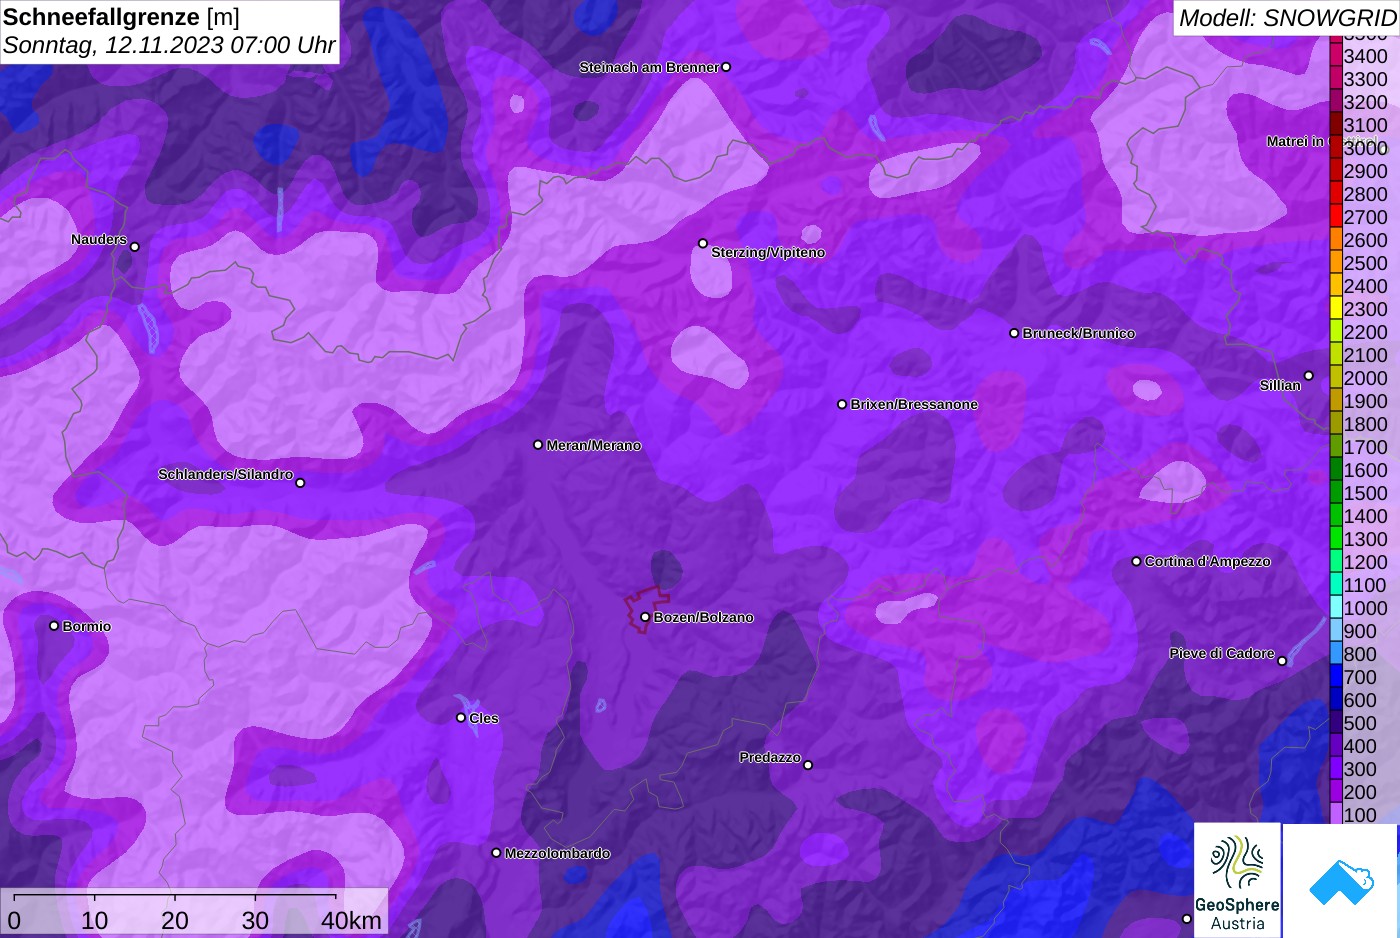This screenshot has width=1400, height=938.
Task: Click the Modell: SNOWGRID label
Action: click(1287, 18)
